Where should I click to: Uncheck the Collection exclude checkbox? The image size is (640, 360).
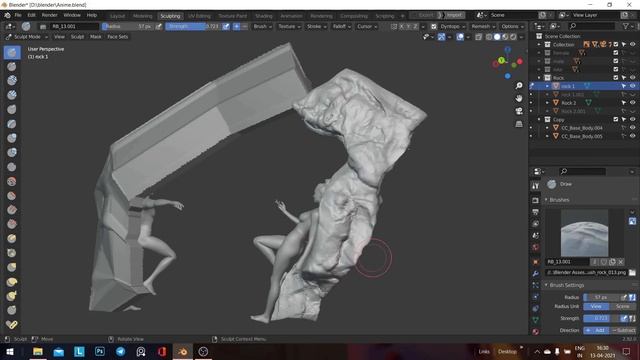pos(616,44)
